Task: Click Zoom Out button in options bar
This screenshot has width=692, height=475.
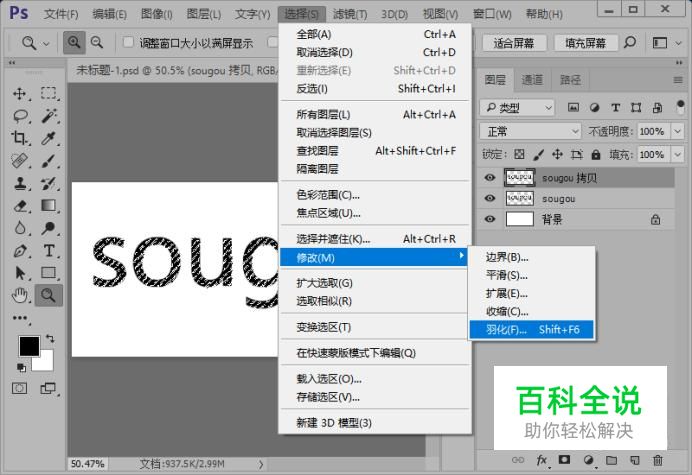Action: pyautogui.click(x=97, y=42)
